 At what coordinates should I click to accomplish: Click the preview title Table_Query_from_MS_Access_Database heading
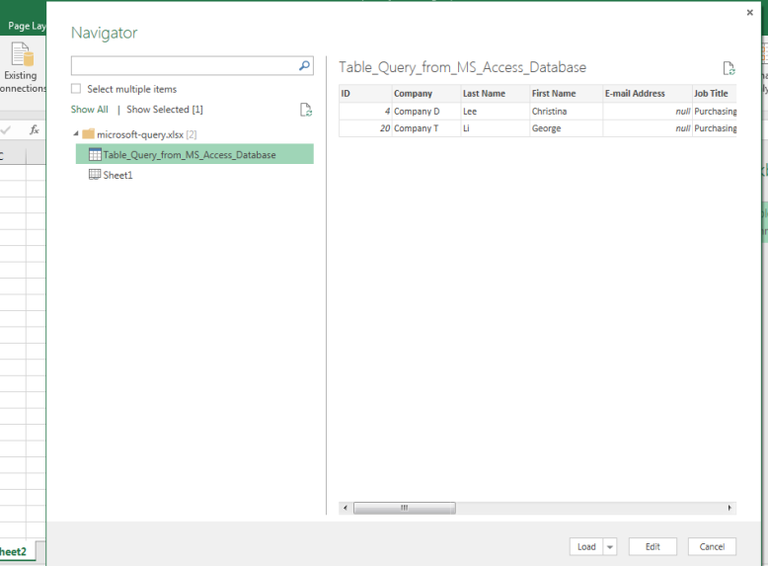pyautogui.click(x=462, y=67)
